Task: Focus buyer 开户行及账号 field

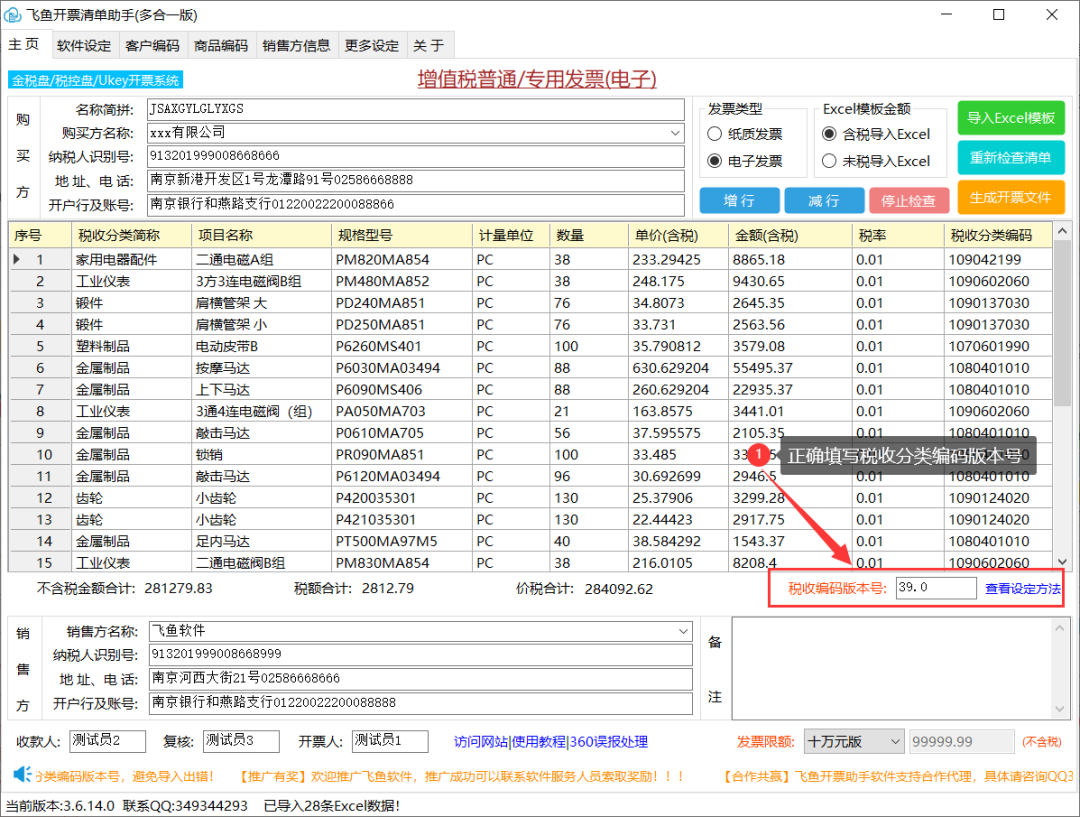Action: click(x=416, y=204)
